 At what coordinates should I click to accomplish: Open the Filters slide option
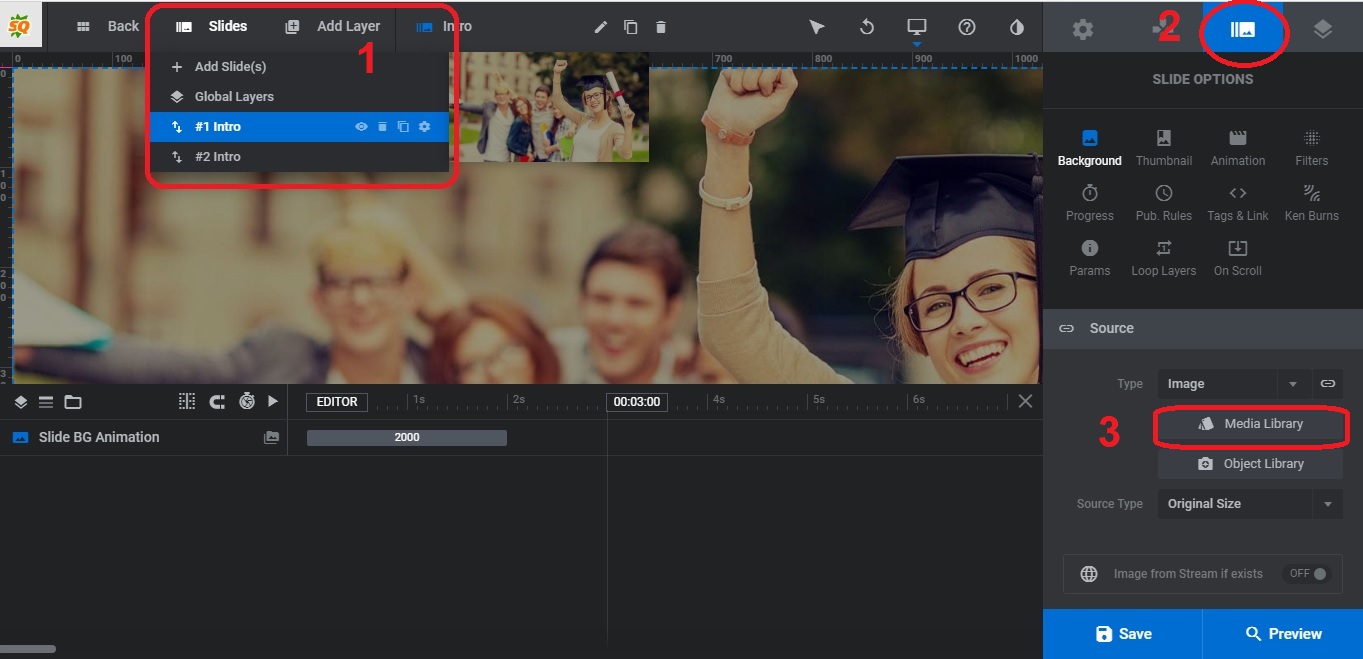tap(1312, 148)
